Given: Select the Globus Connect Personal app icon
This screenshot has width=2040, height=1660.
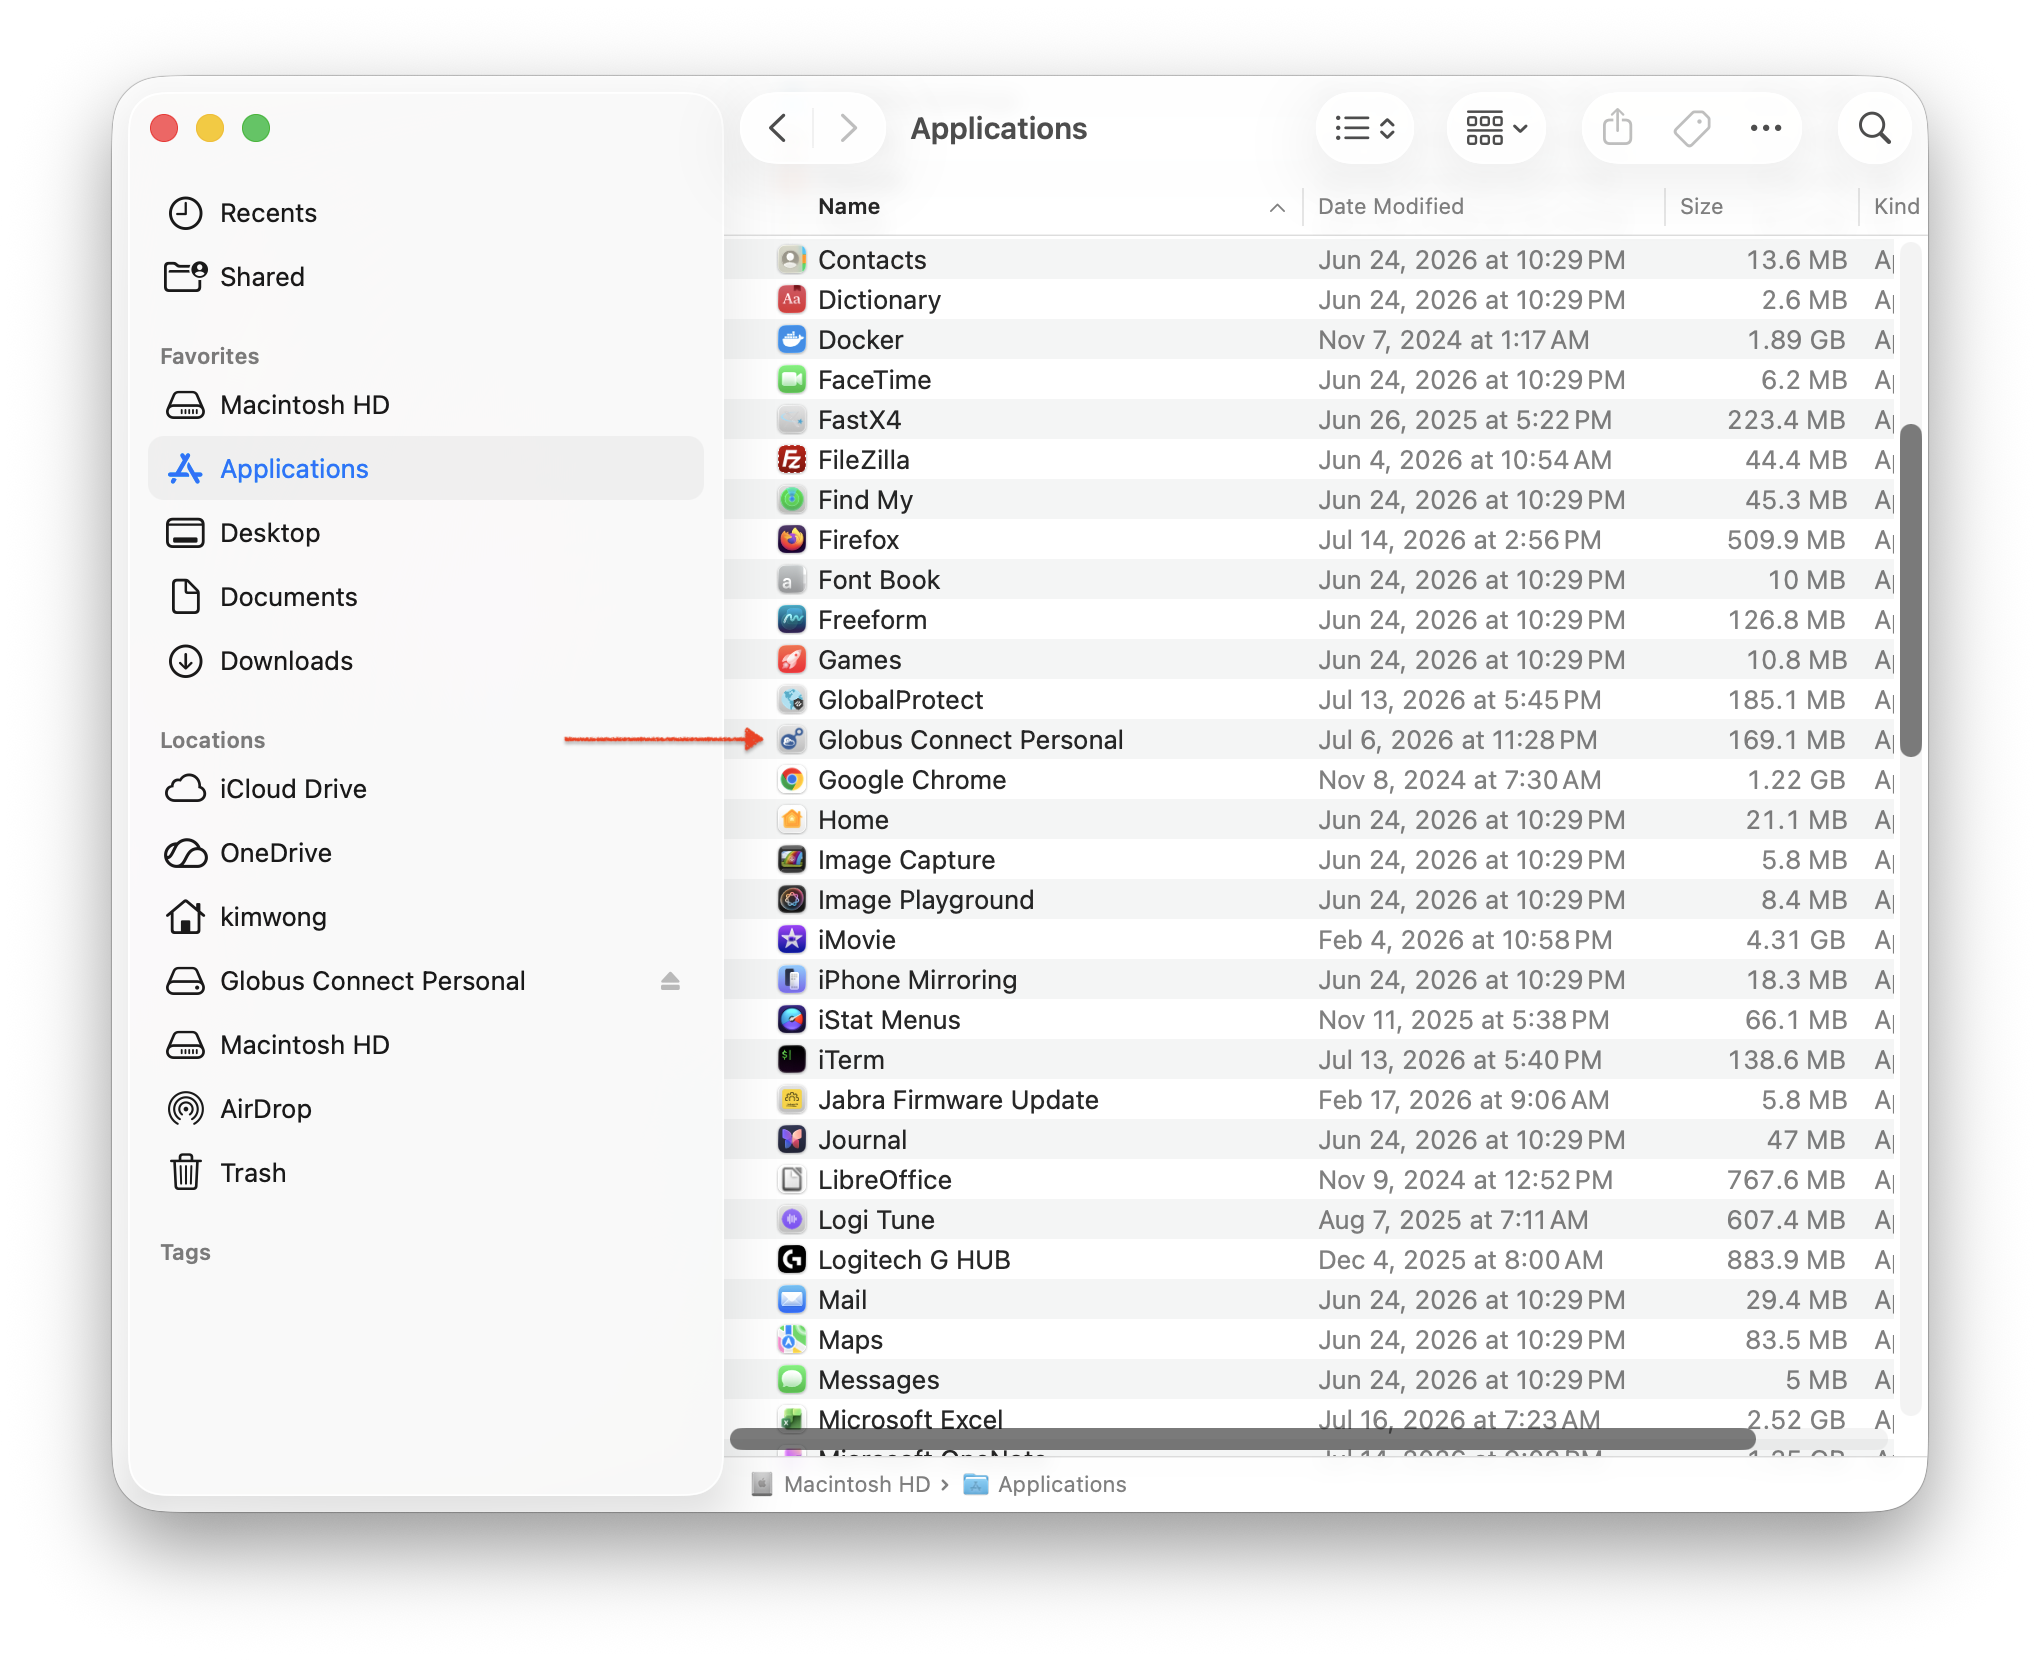Looking at the screenshot, I should [792, 740].
